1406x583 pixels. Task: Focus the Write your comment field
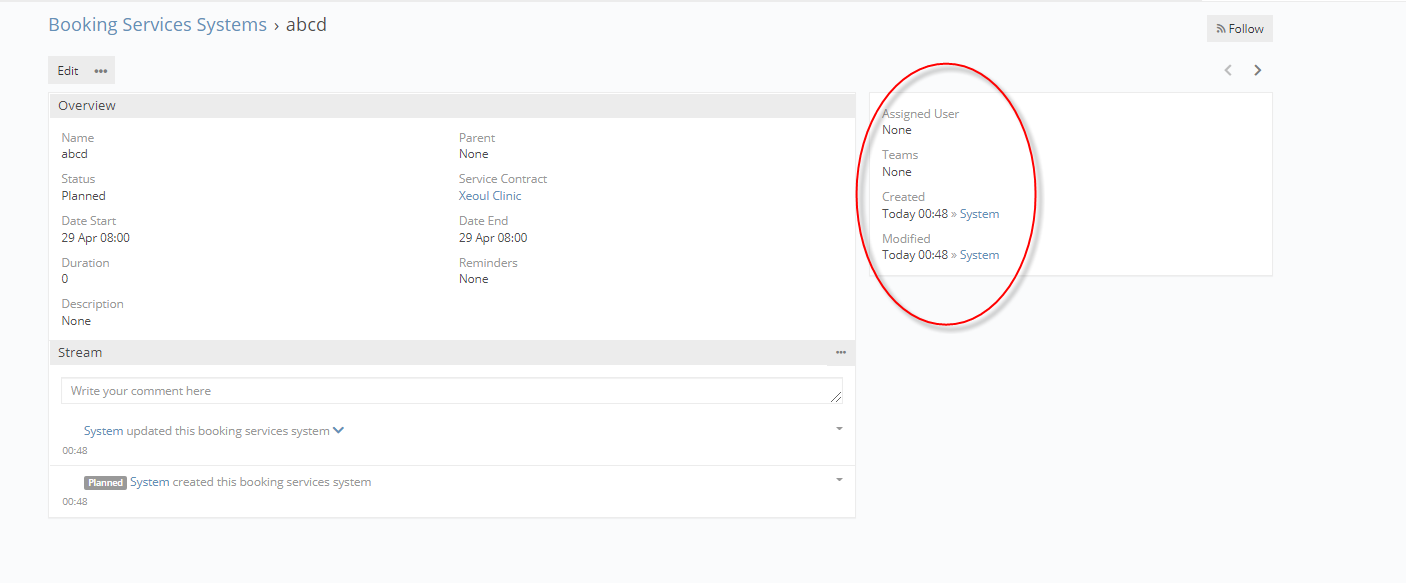450,391
